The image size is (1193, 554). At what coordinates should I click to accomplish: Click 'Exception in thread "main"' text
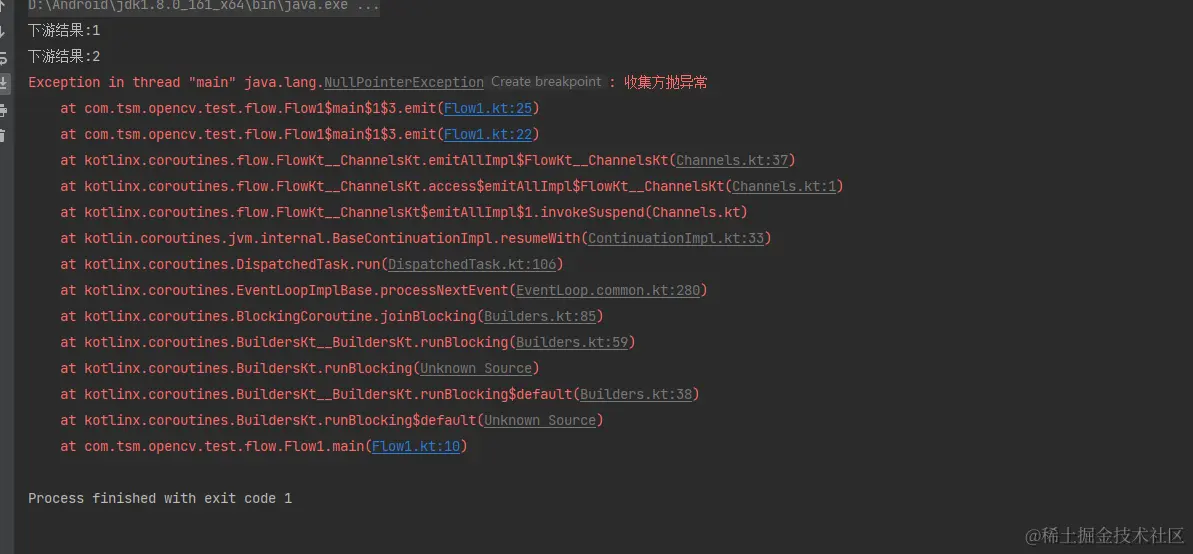point(134,82)
